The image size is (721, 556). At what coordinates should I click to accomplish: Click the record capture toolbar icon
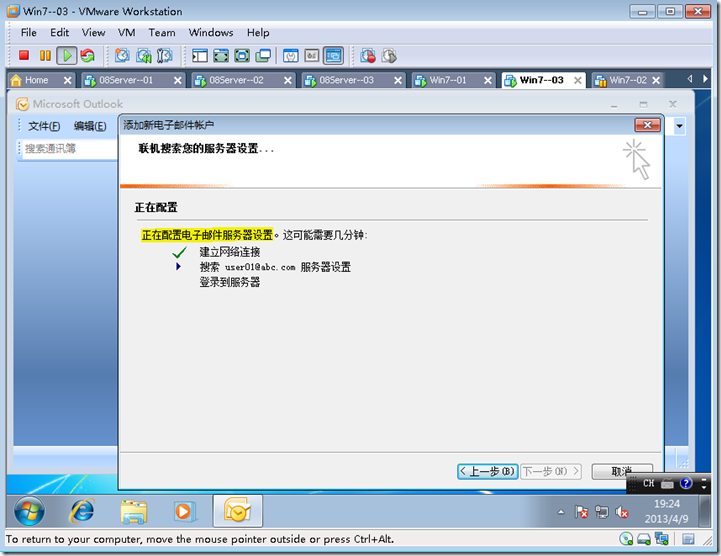click(368, 56)
